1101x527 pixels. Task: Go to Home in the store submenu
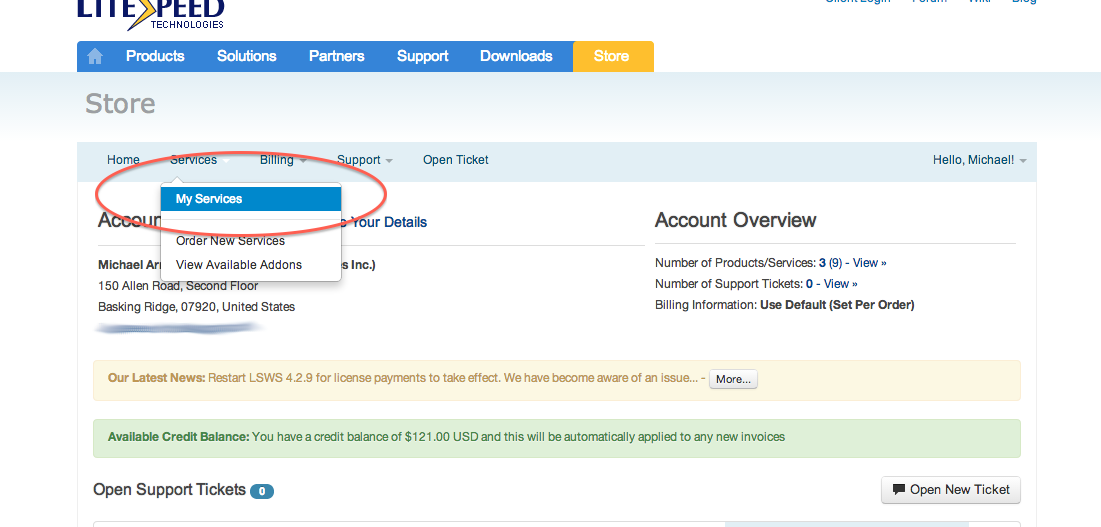[124, 160]
